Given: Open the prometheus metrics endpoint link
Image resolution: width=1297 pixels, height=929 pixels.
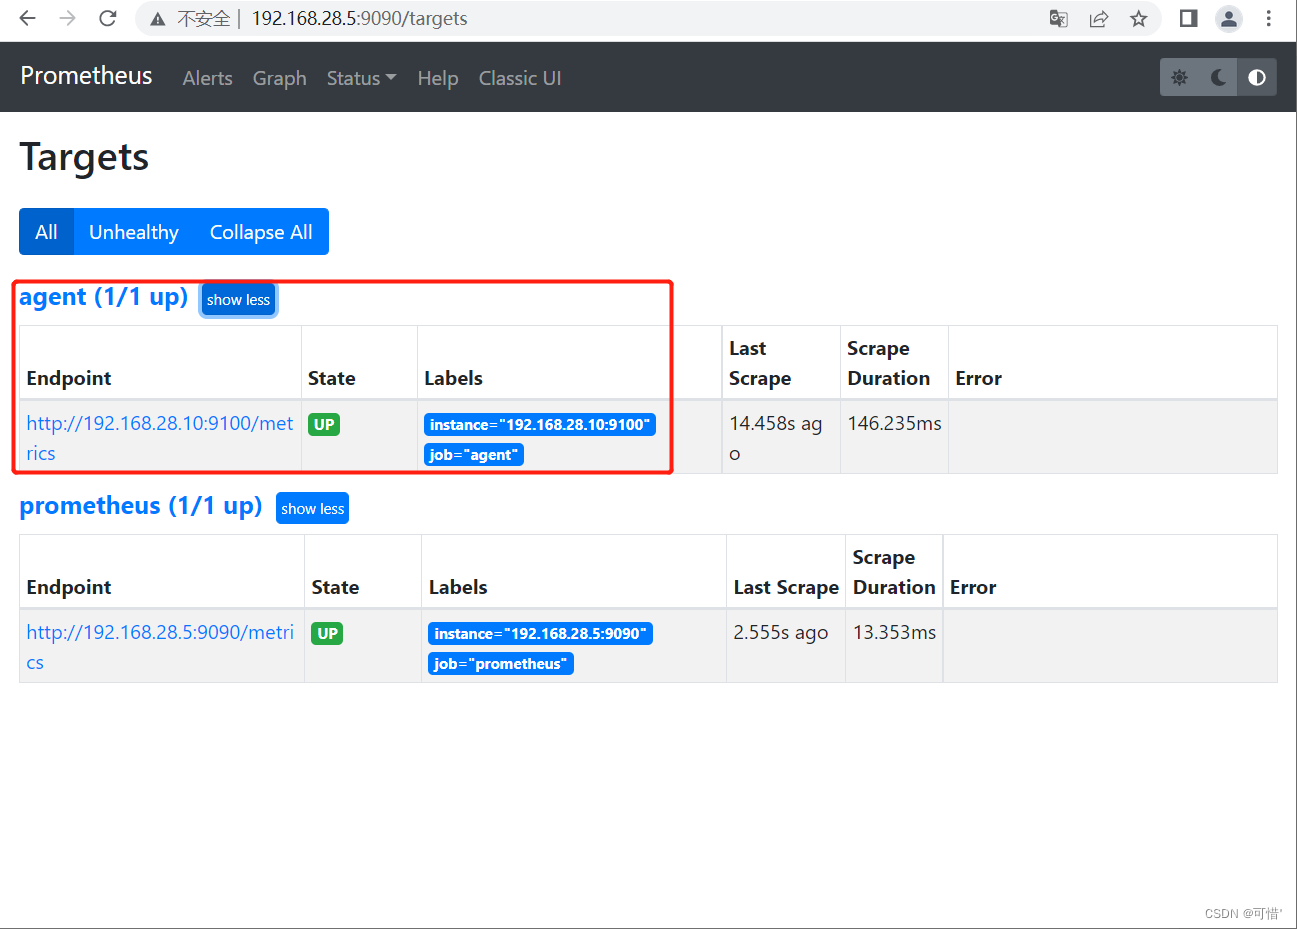Looking at the screenshot, I should pyautogui.click(x=160, y=647).
